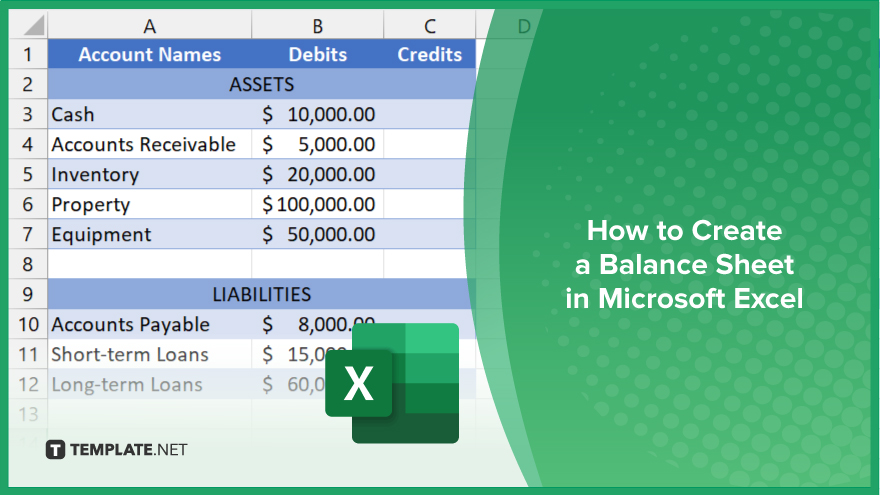
Task: Select the Cash cell
Action: (149, 114)
